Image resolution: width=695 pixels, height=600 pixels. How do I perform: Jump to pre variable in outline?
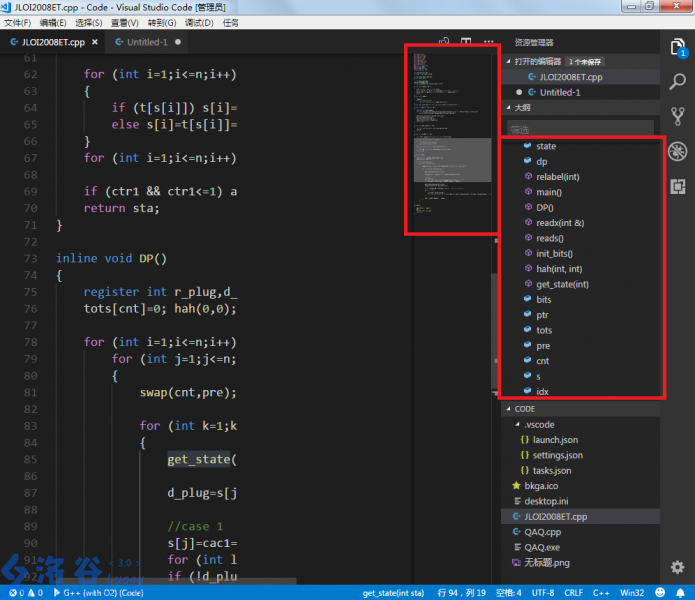(543, 346)
